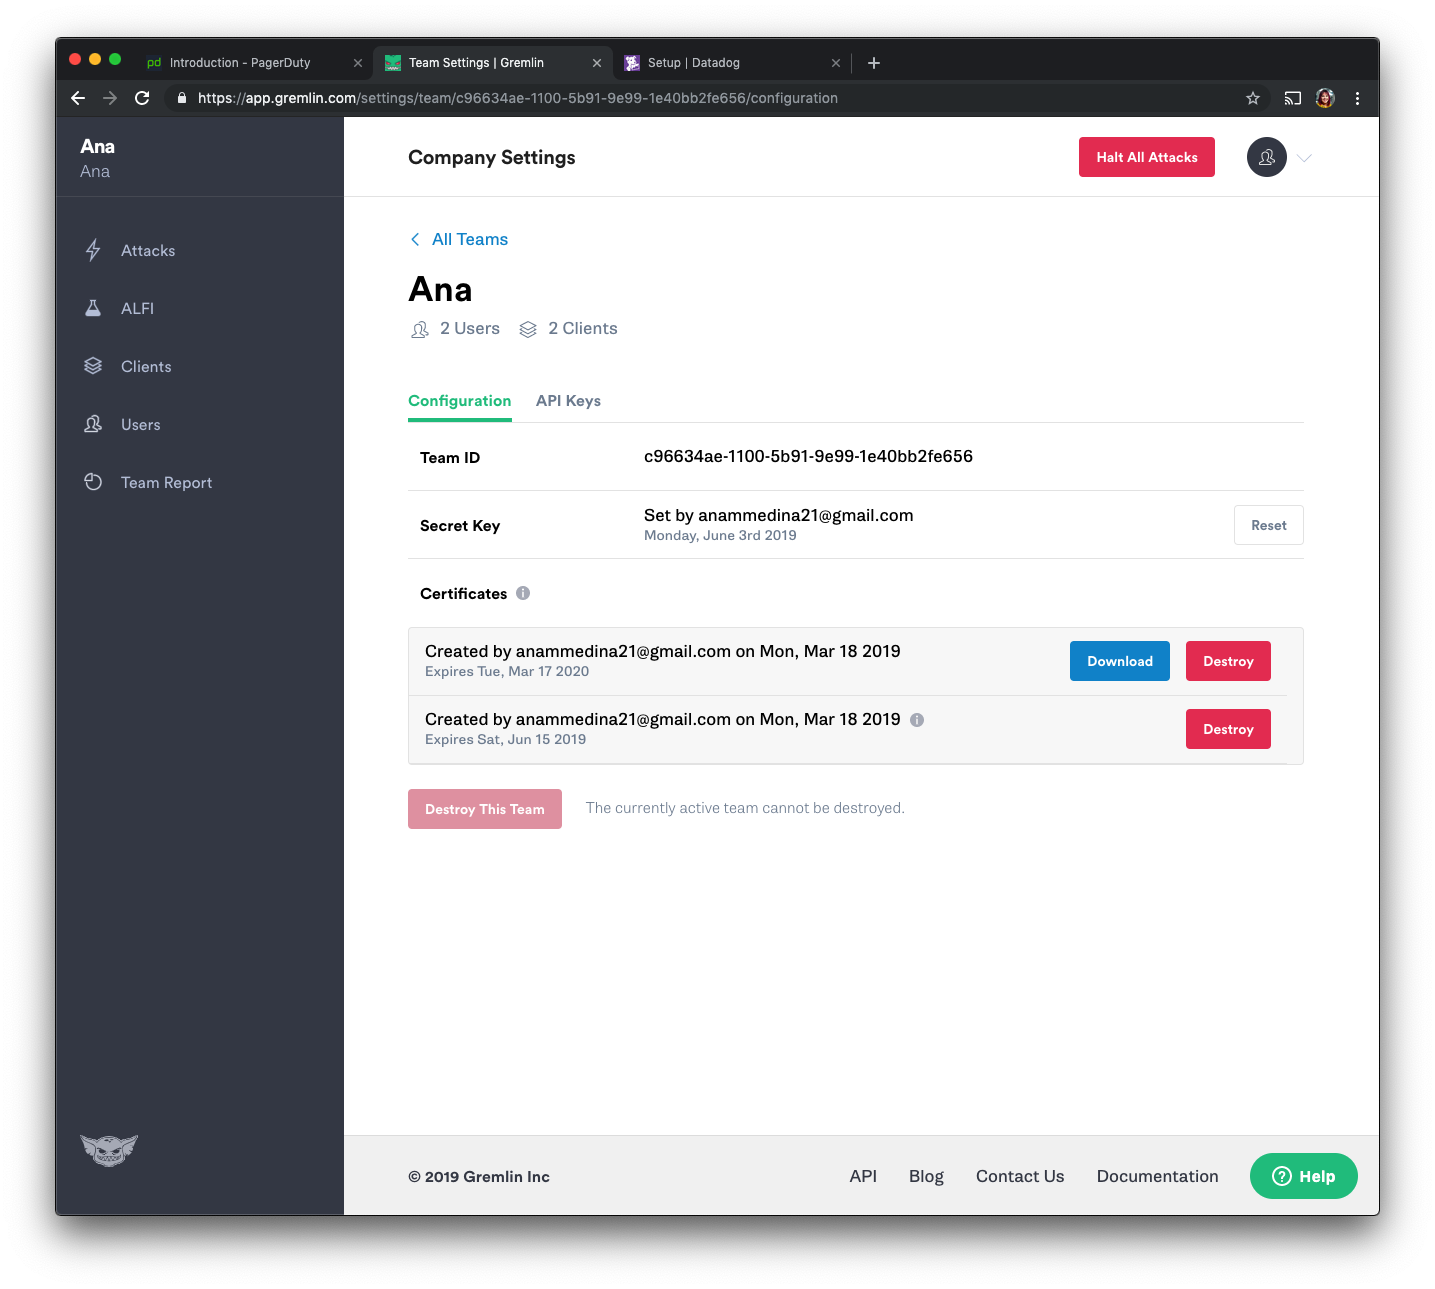Click 'Expires Sat, Jun 15 2019' text

(x=506, y=740)
